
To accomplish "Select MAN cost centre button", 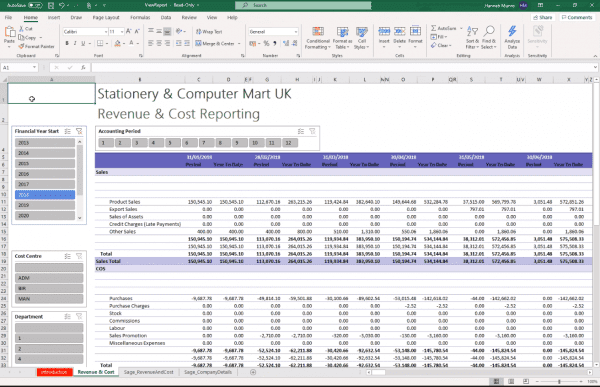I will pos(49,299).
